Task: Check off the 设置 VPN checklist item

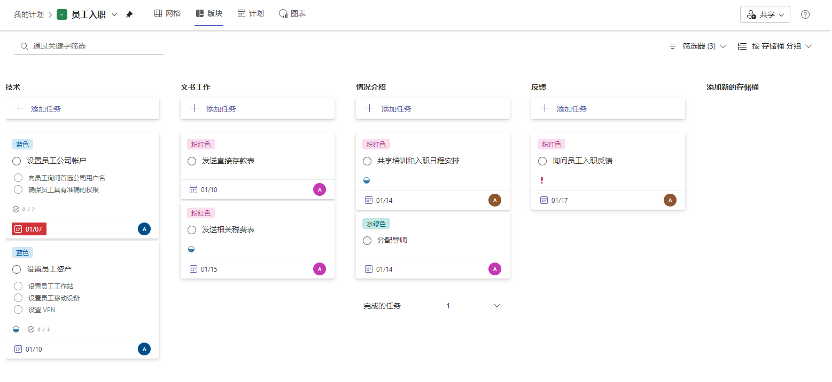Action: tap(19, 310)
